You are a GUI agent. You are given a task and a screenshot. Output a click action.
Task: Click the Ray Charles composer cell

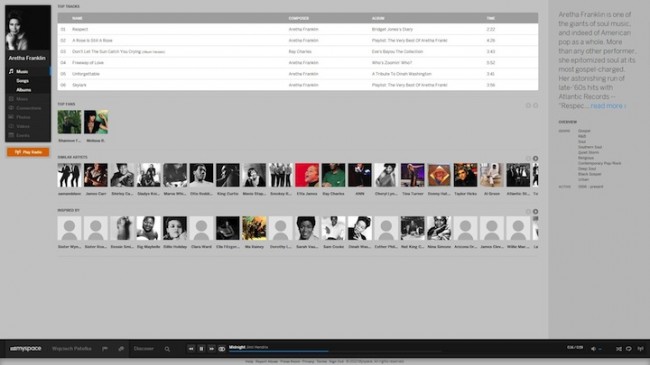(300, 52)
